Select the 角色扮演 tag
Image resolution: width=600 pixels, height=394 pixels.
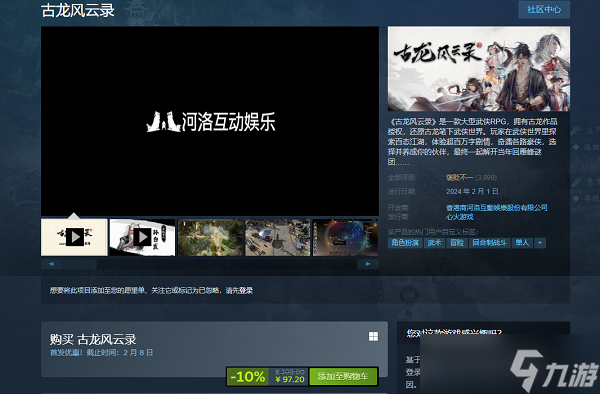pos(405,243)
